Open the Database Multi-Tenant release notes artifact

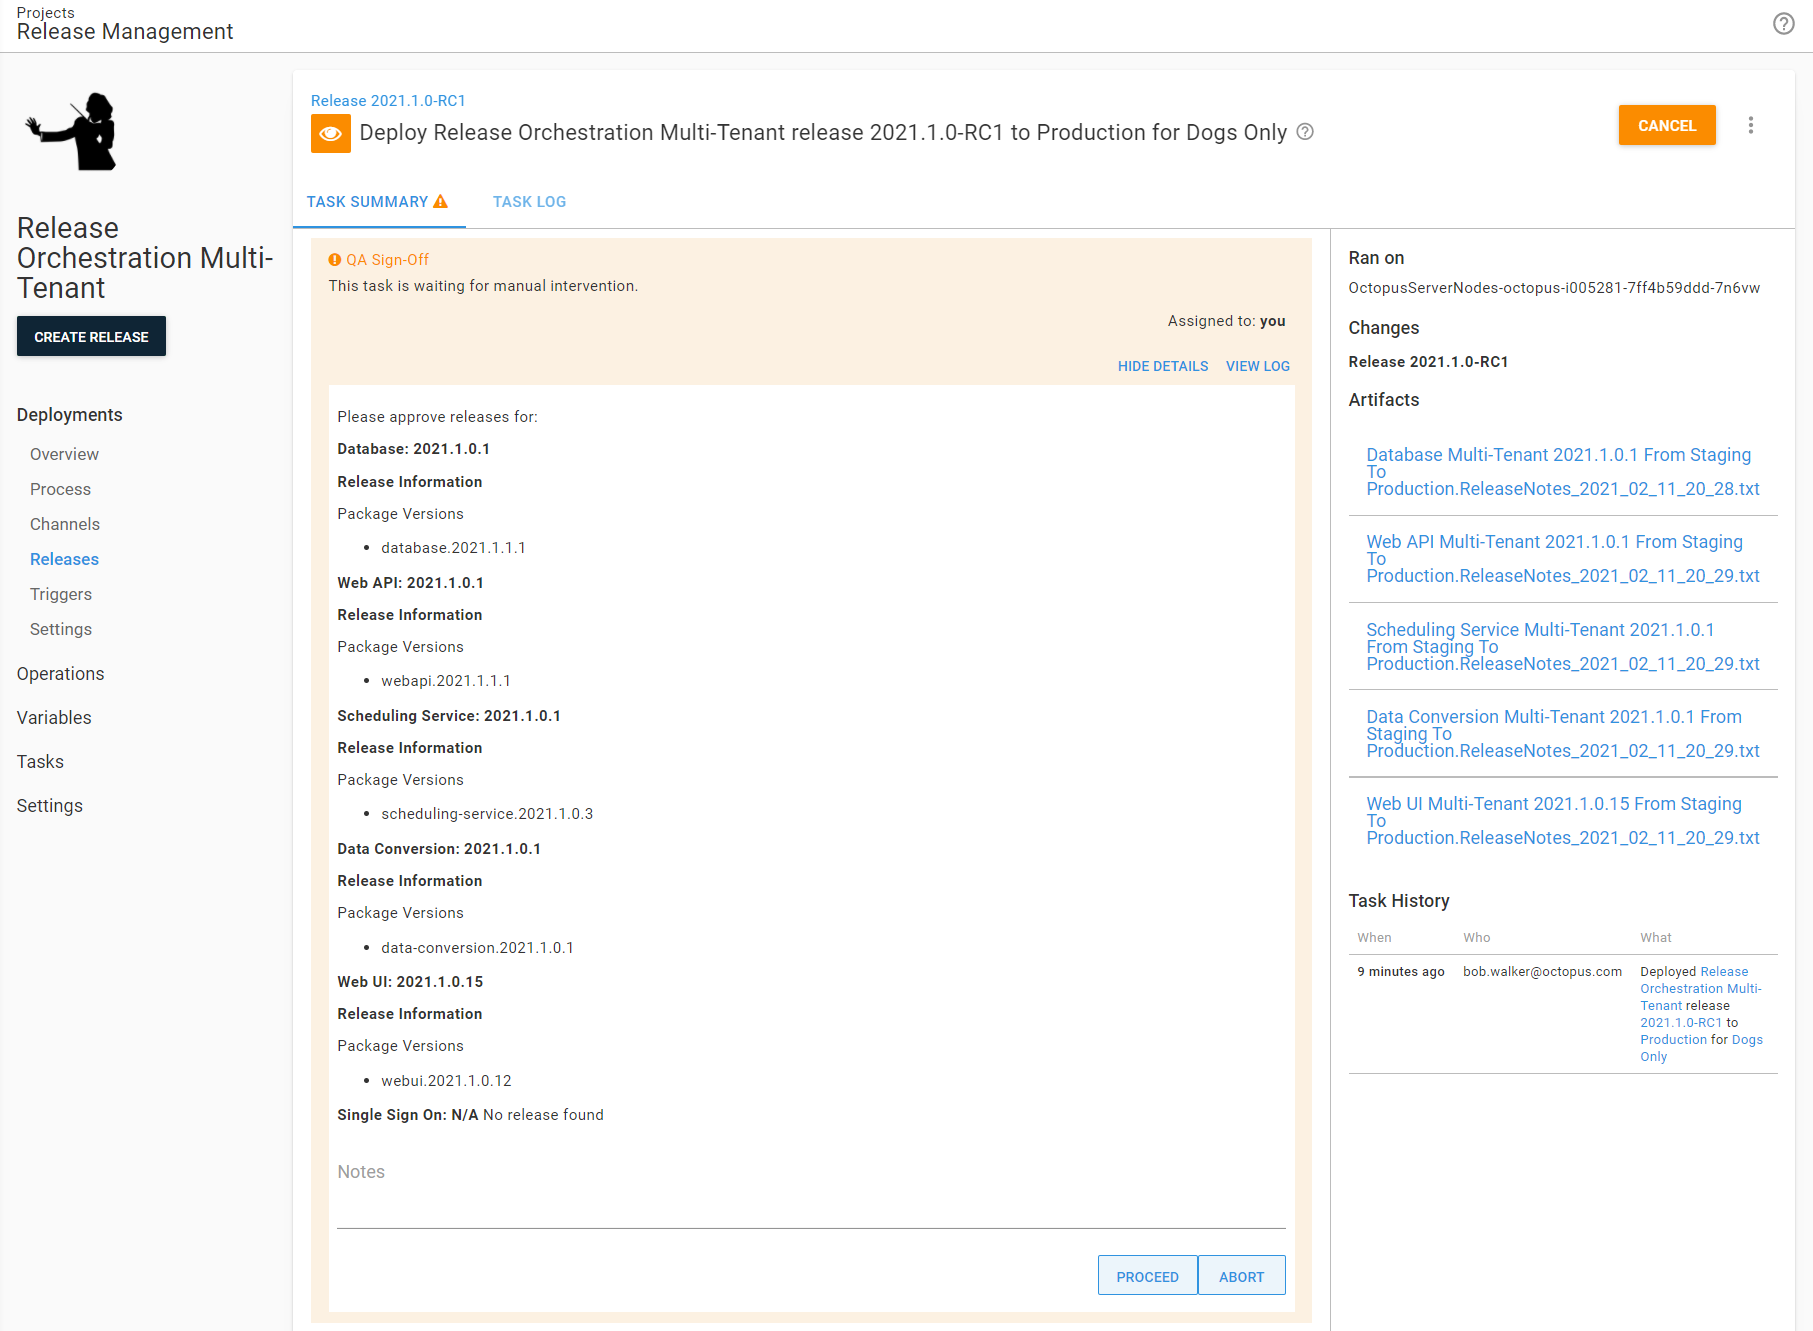[x=1558, y=471]
